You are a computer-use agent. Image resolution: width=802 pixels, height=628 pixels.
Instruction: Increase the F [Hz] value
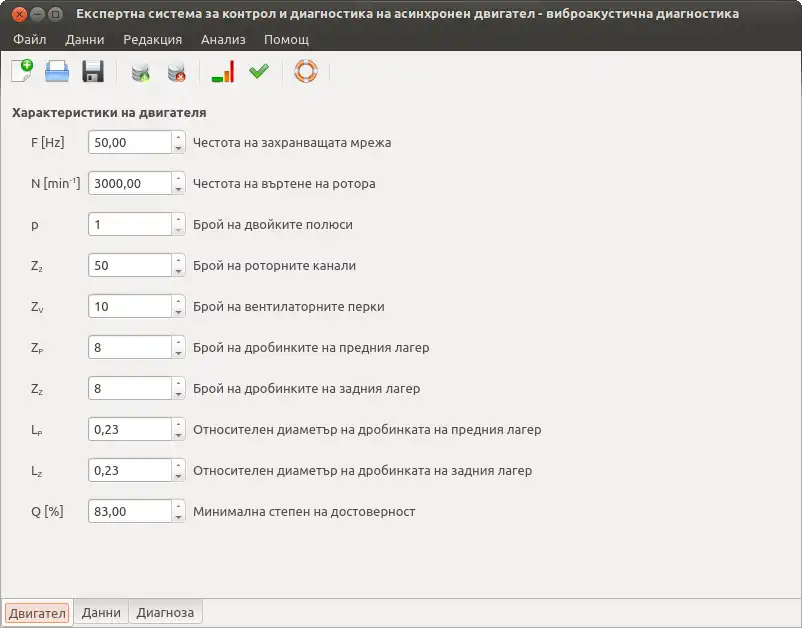(x=178, y=137)
